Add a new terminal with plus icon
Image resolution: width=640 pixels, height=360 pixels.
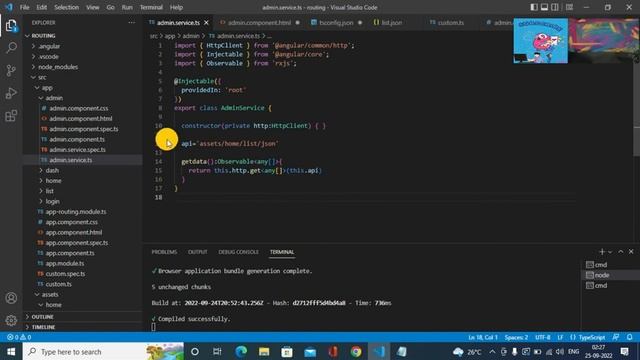[602, 252]
